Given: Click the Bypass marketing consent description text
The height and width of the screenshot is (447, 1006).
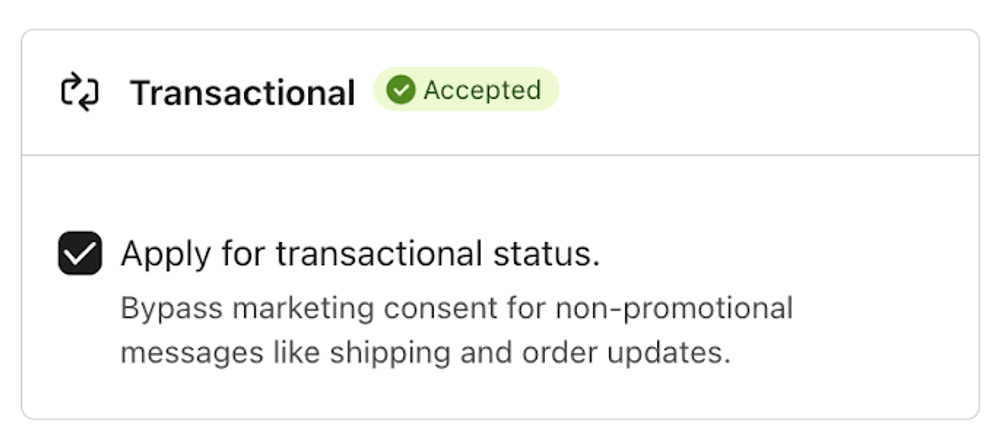Looking at the screenshot, I should [x=456, y=308].
